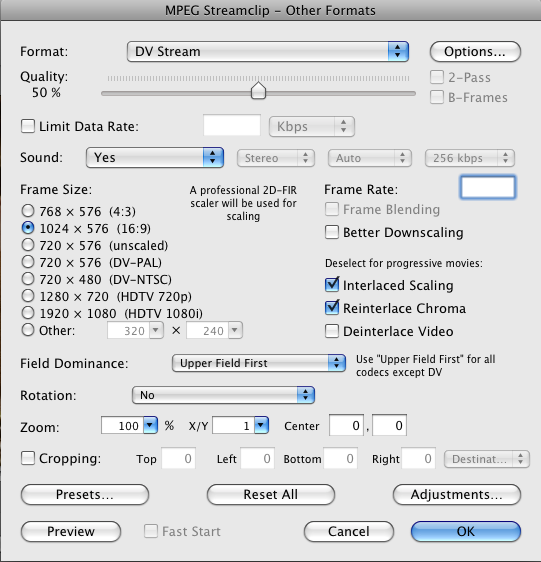Enable the Cropping checkbox
The image size is (541, 562).
28,458
